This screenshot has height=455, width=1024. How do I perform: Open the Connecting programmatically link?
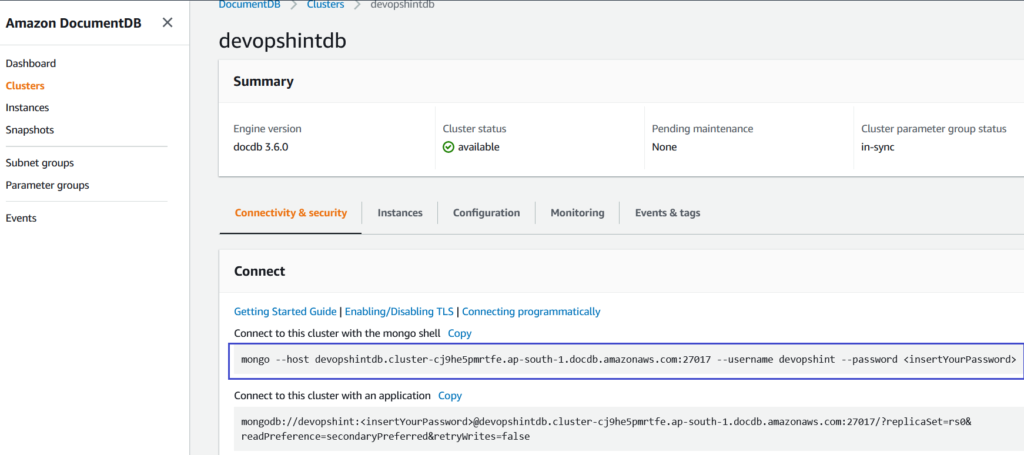pos(531,311)
